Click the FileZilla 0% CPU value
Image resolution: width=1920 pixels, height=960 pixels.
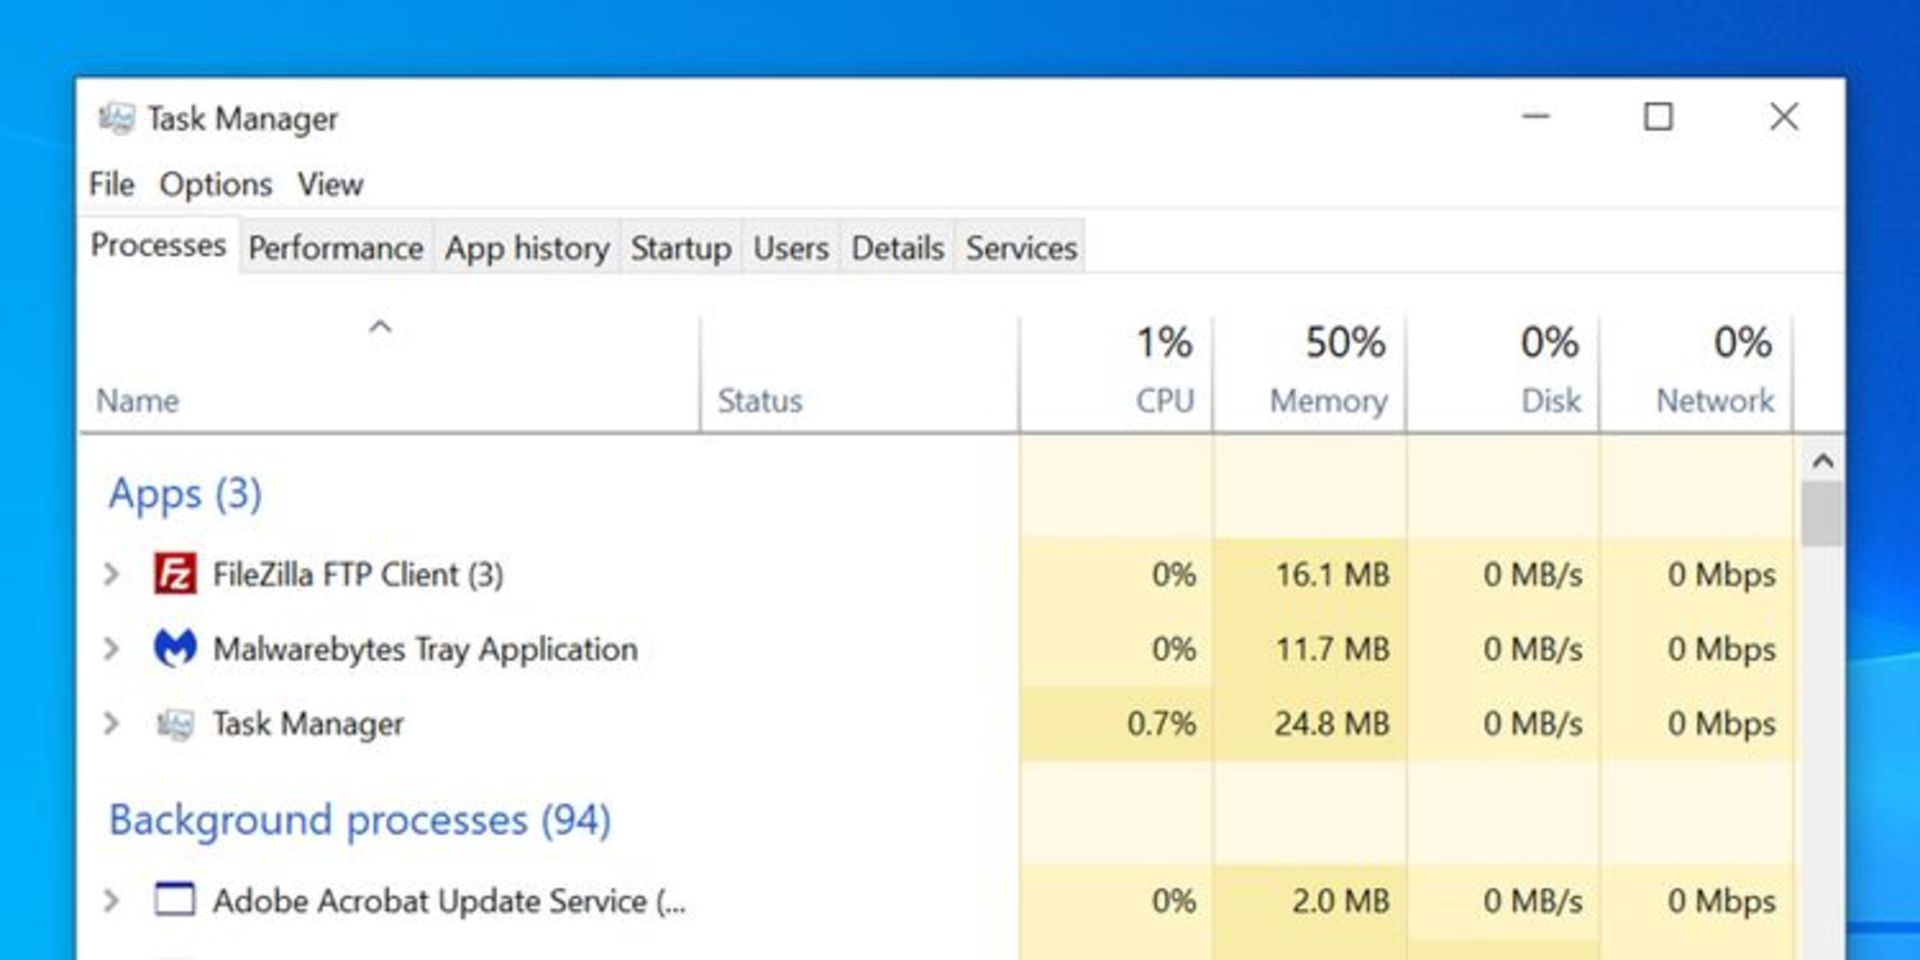click(1173, 574)
